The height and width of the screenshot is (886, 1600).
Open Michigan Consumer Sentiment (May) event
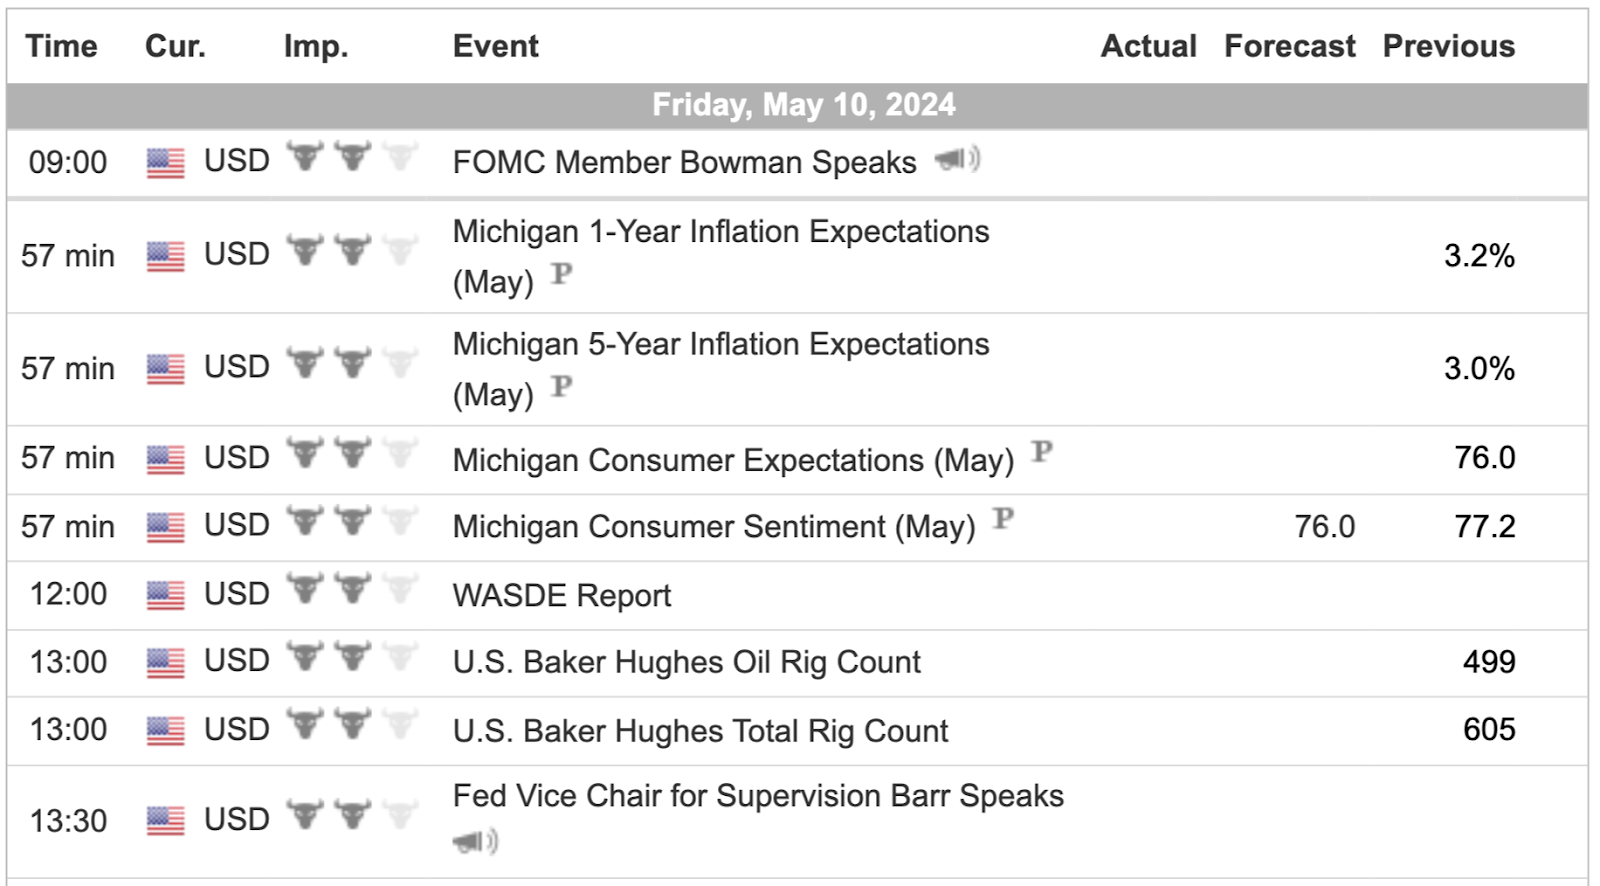tap(714, 527)
